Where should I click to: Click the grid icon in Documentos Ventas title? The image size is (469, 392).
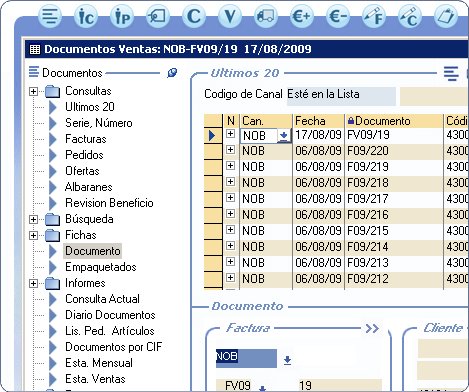click(x=35, y=49)
